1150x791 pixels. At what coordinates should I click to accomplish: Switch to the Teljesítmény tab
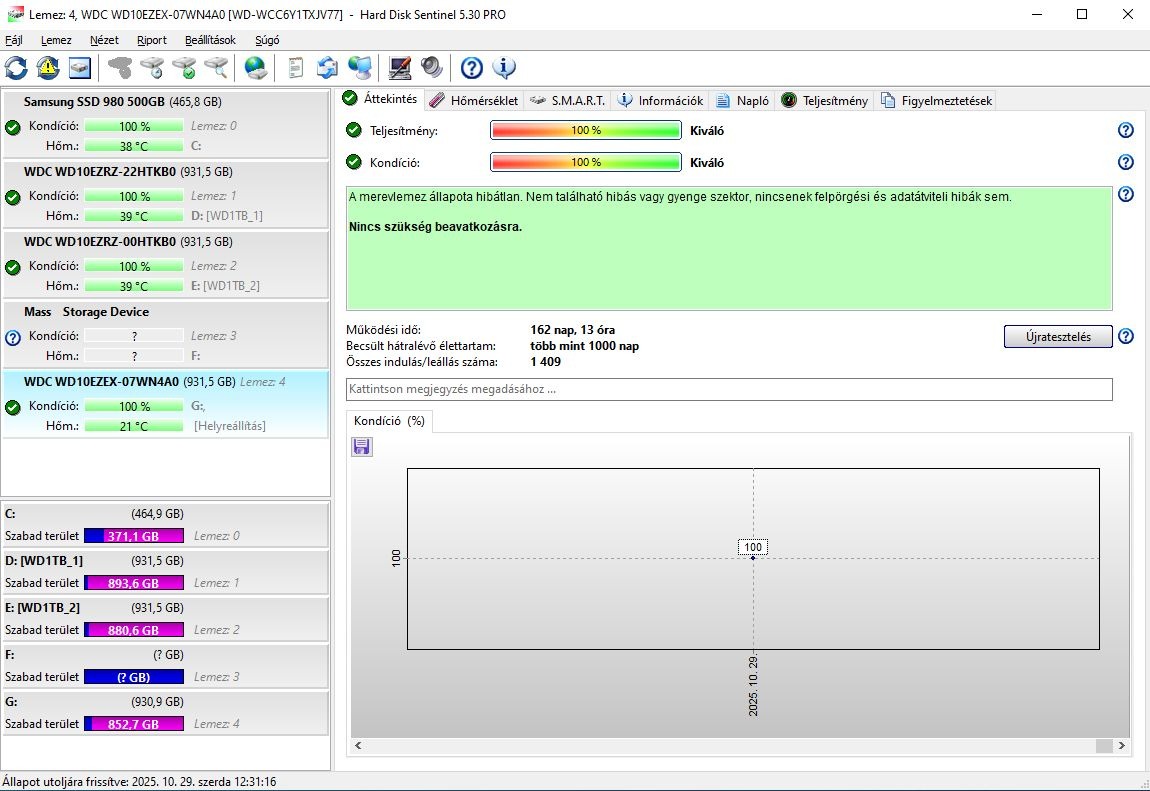(x=824, y=100)
